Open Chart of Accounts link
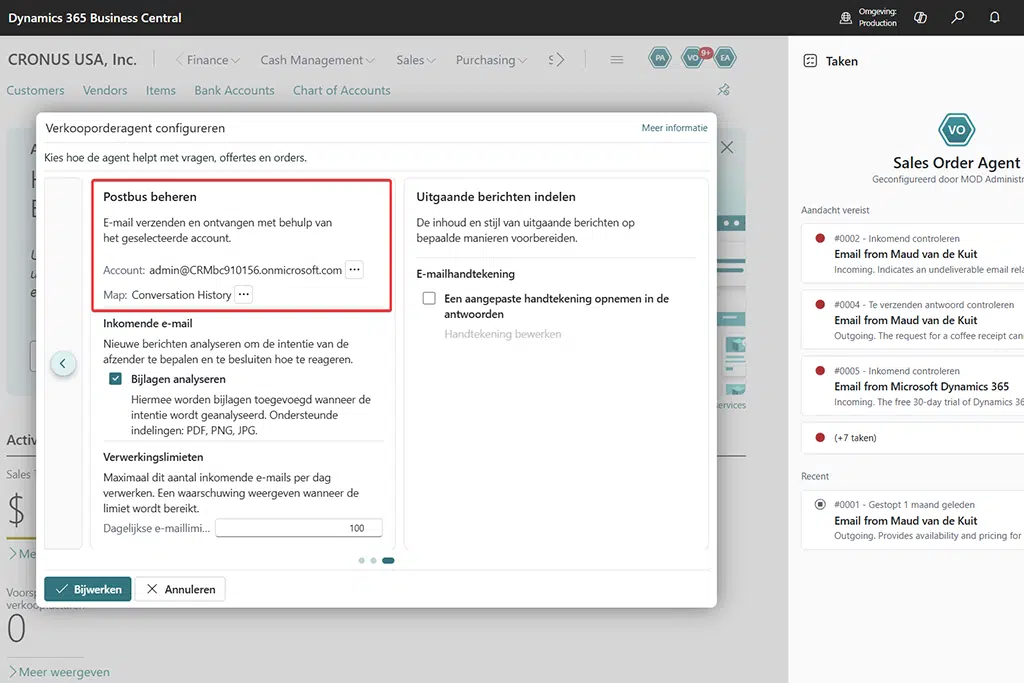This screenshot has height=683, width=1024. pyautogui.click(x=342, y=90)
